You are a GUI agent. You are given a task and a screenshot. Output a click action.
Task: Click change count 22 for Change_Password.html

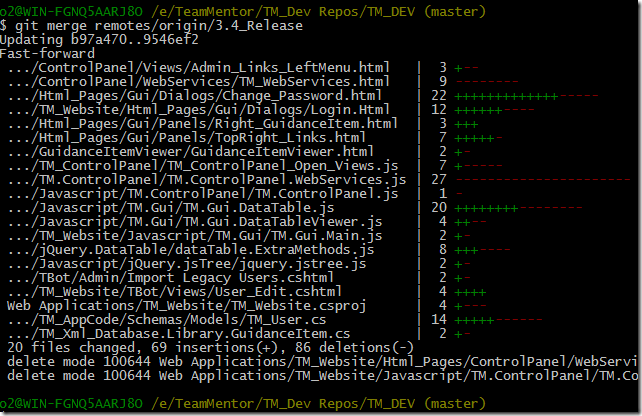point(439,96)
